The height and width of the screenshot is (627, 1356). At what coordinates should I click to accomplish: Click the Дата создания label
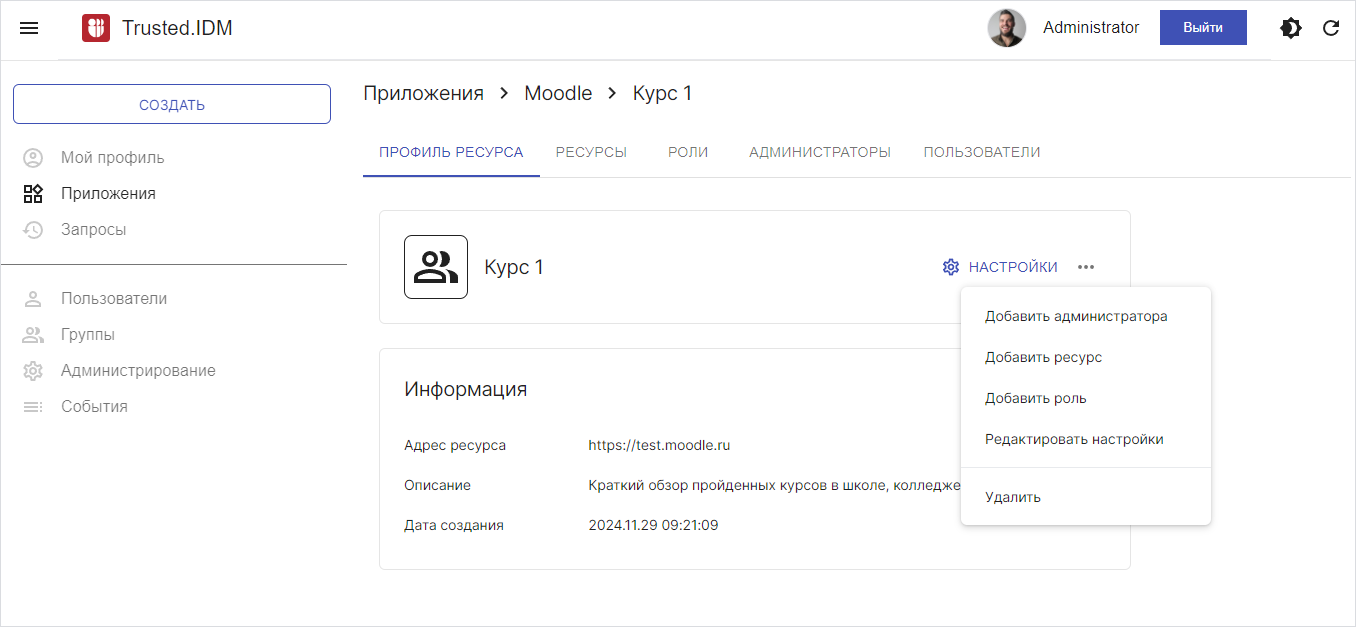tap(454, 525)
